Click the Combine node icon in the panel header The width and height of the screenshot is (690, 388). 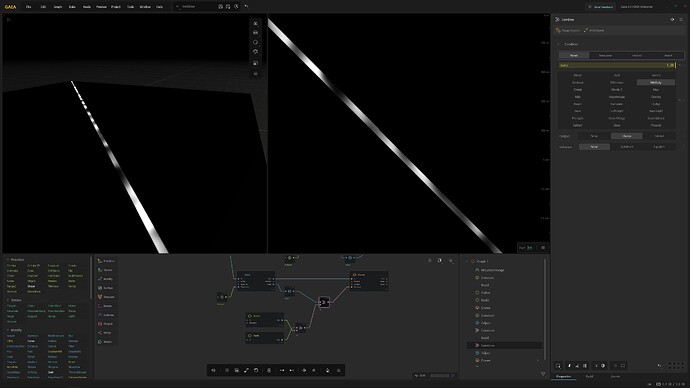click(x=558, y=19)
